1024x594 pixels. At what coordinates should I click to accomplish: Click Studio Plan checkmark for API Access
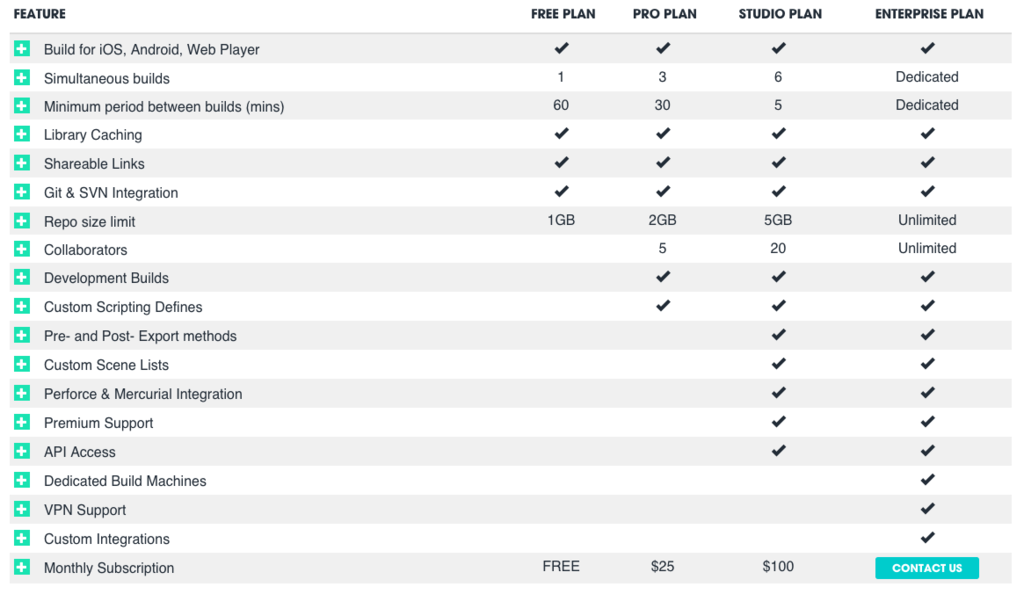778,451
